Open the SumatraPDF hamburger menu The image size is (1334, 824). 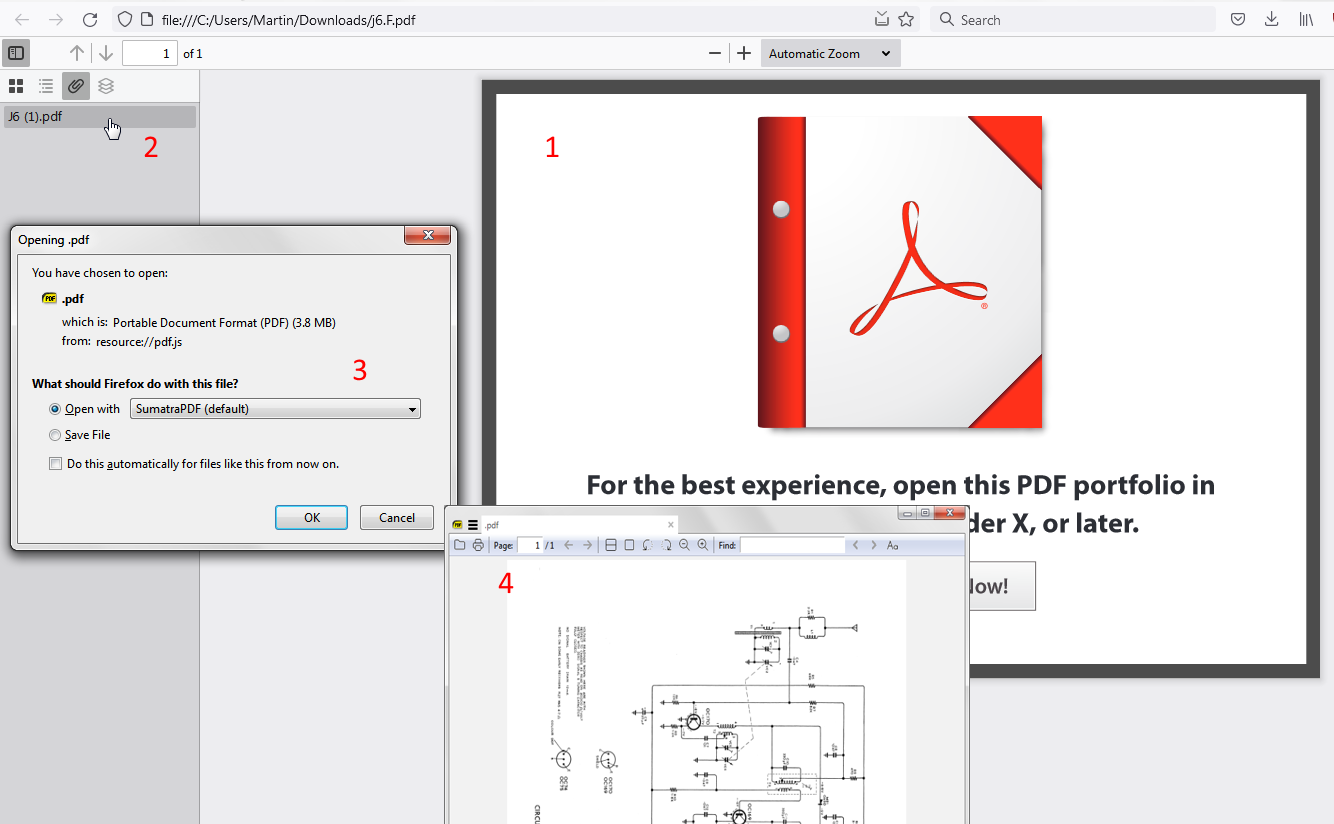tap(471, 524)
